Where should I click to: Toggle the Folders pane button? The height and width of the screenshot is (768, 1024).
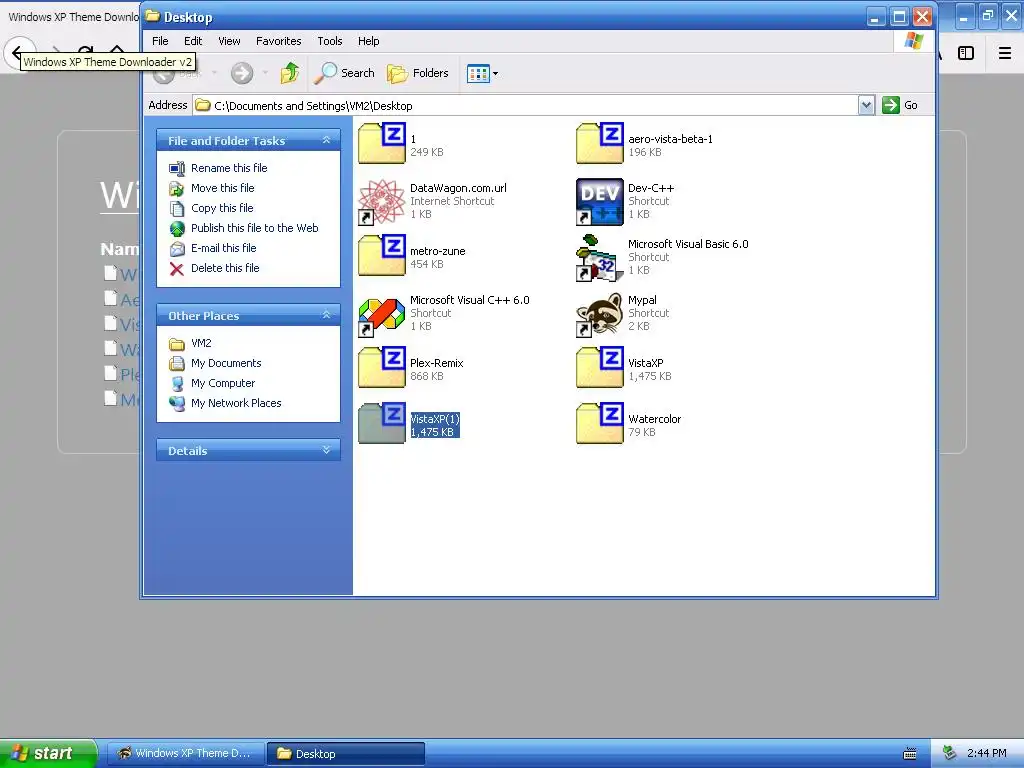(418, 73)
